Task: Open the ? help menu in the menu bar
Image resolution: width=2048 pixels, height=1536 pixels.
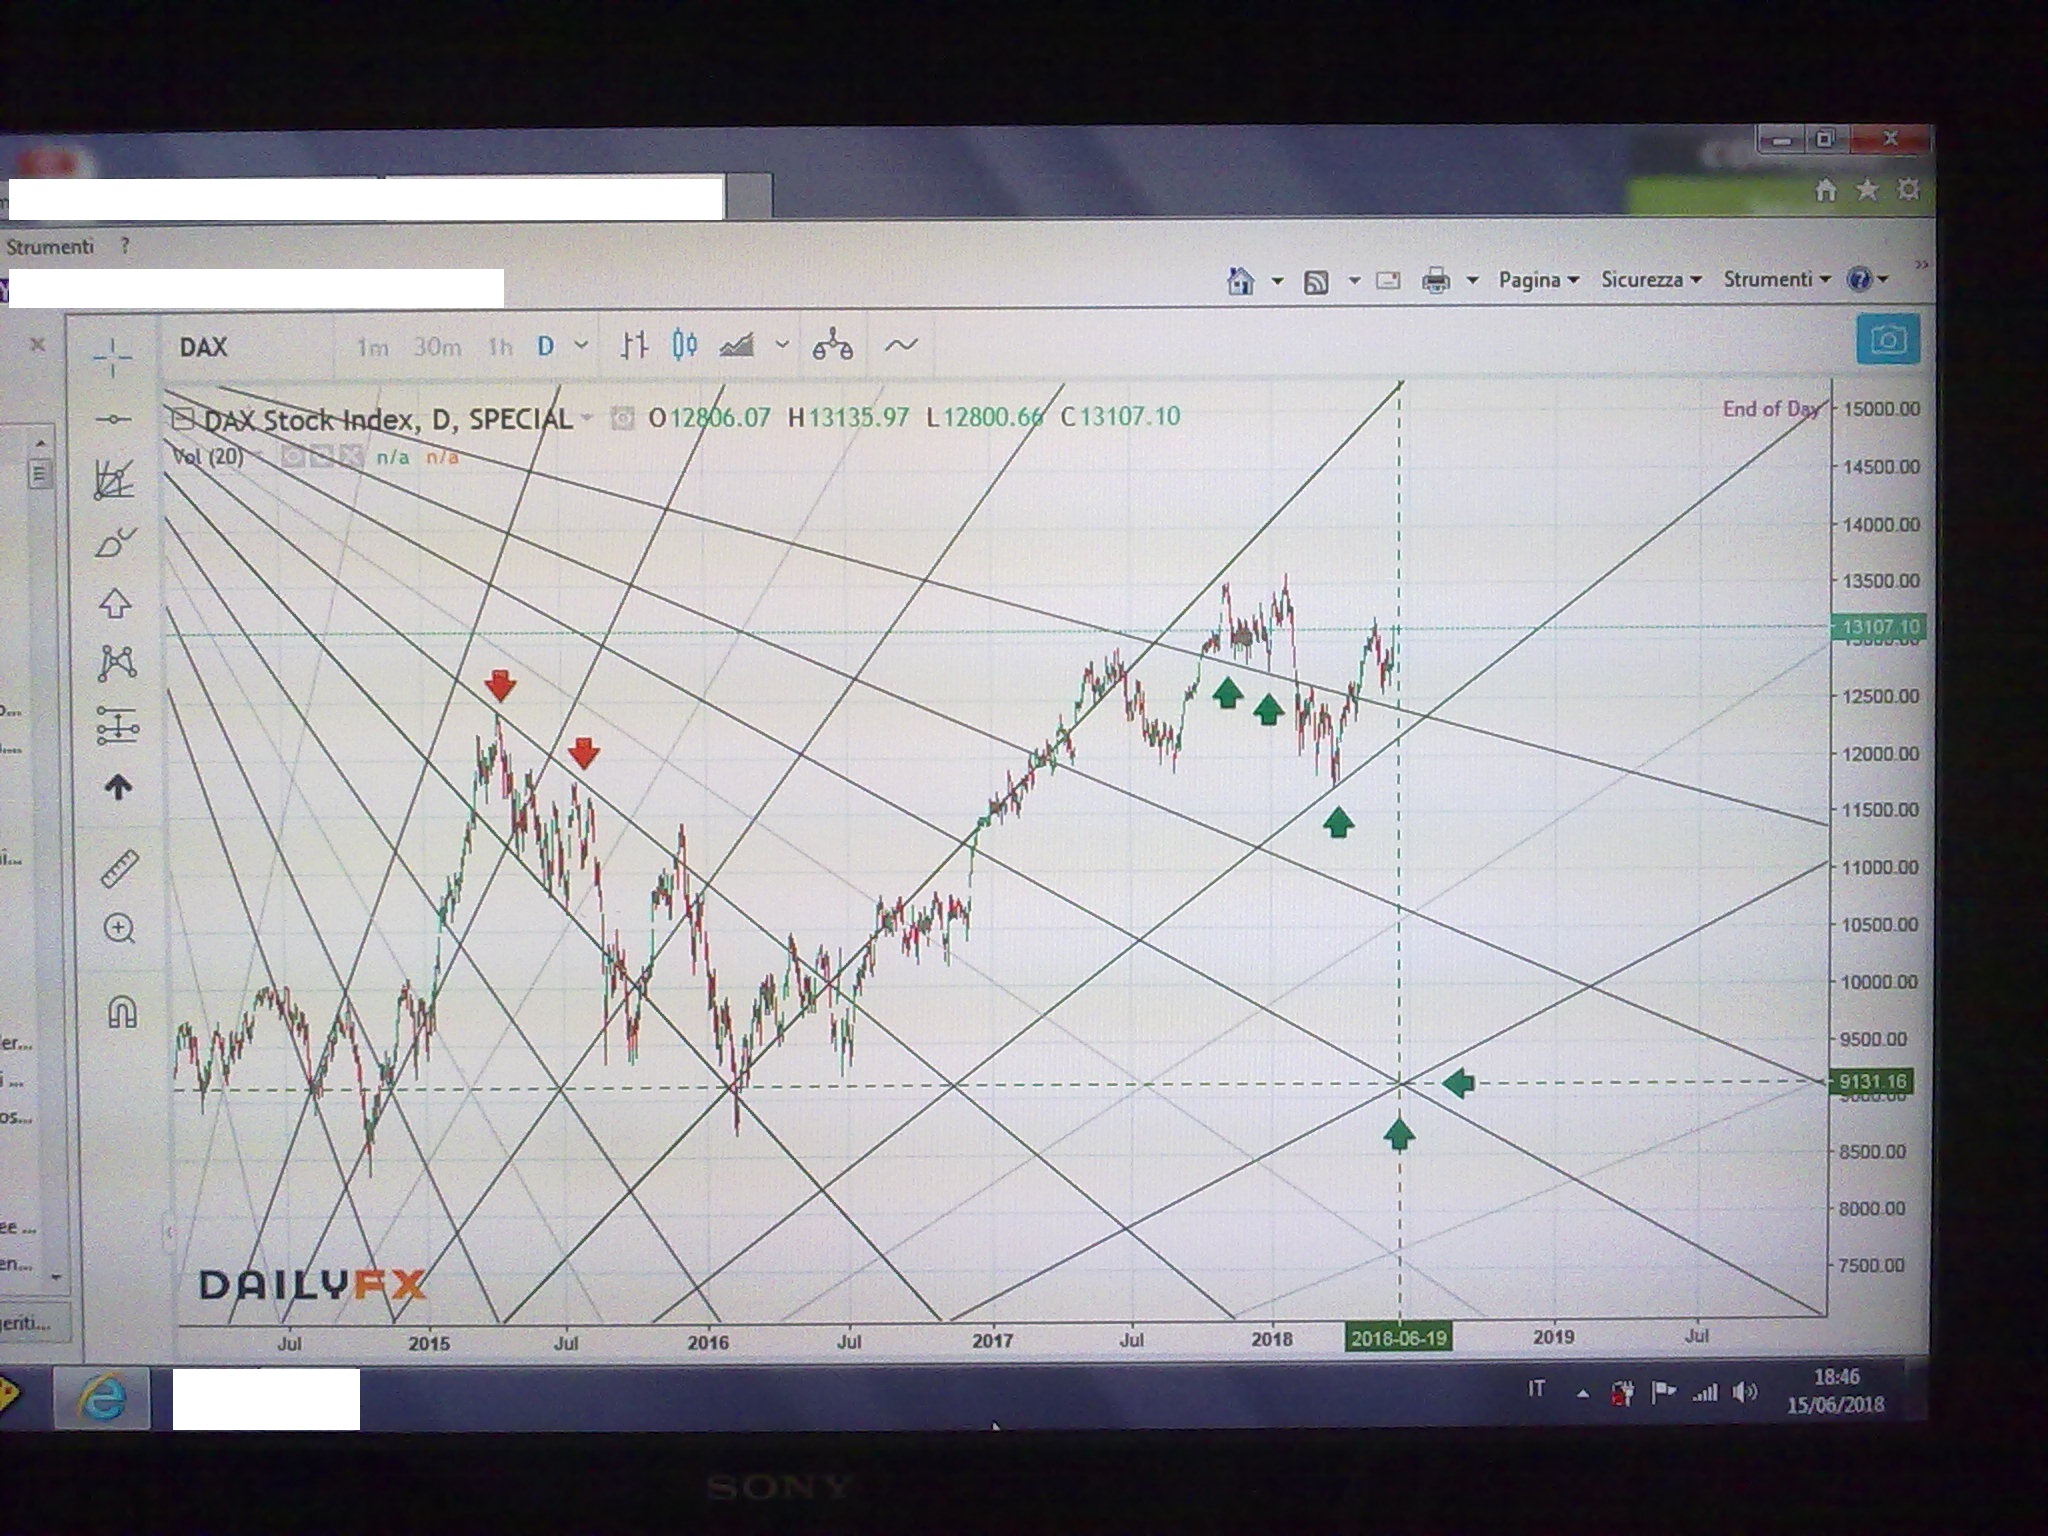Action: click(125, 245)
